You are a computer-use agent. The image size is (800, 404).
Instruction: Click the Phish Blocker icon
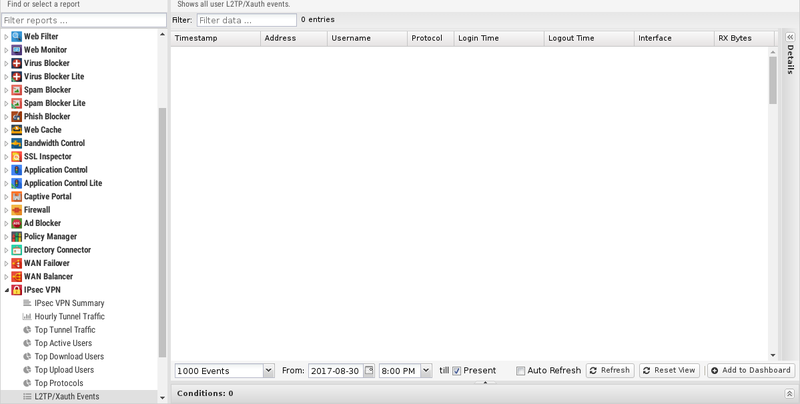[16, 116]
